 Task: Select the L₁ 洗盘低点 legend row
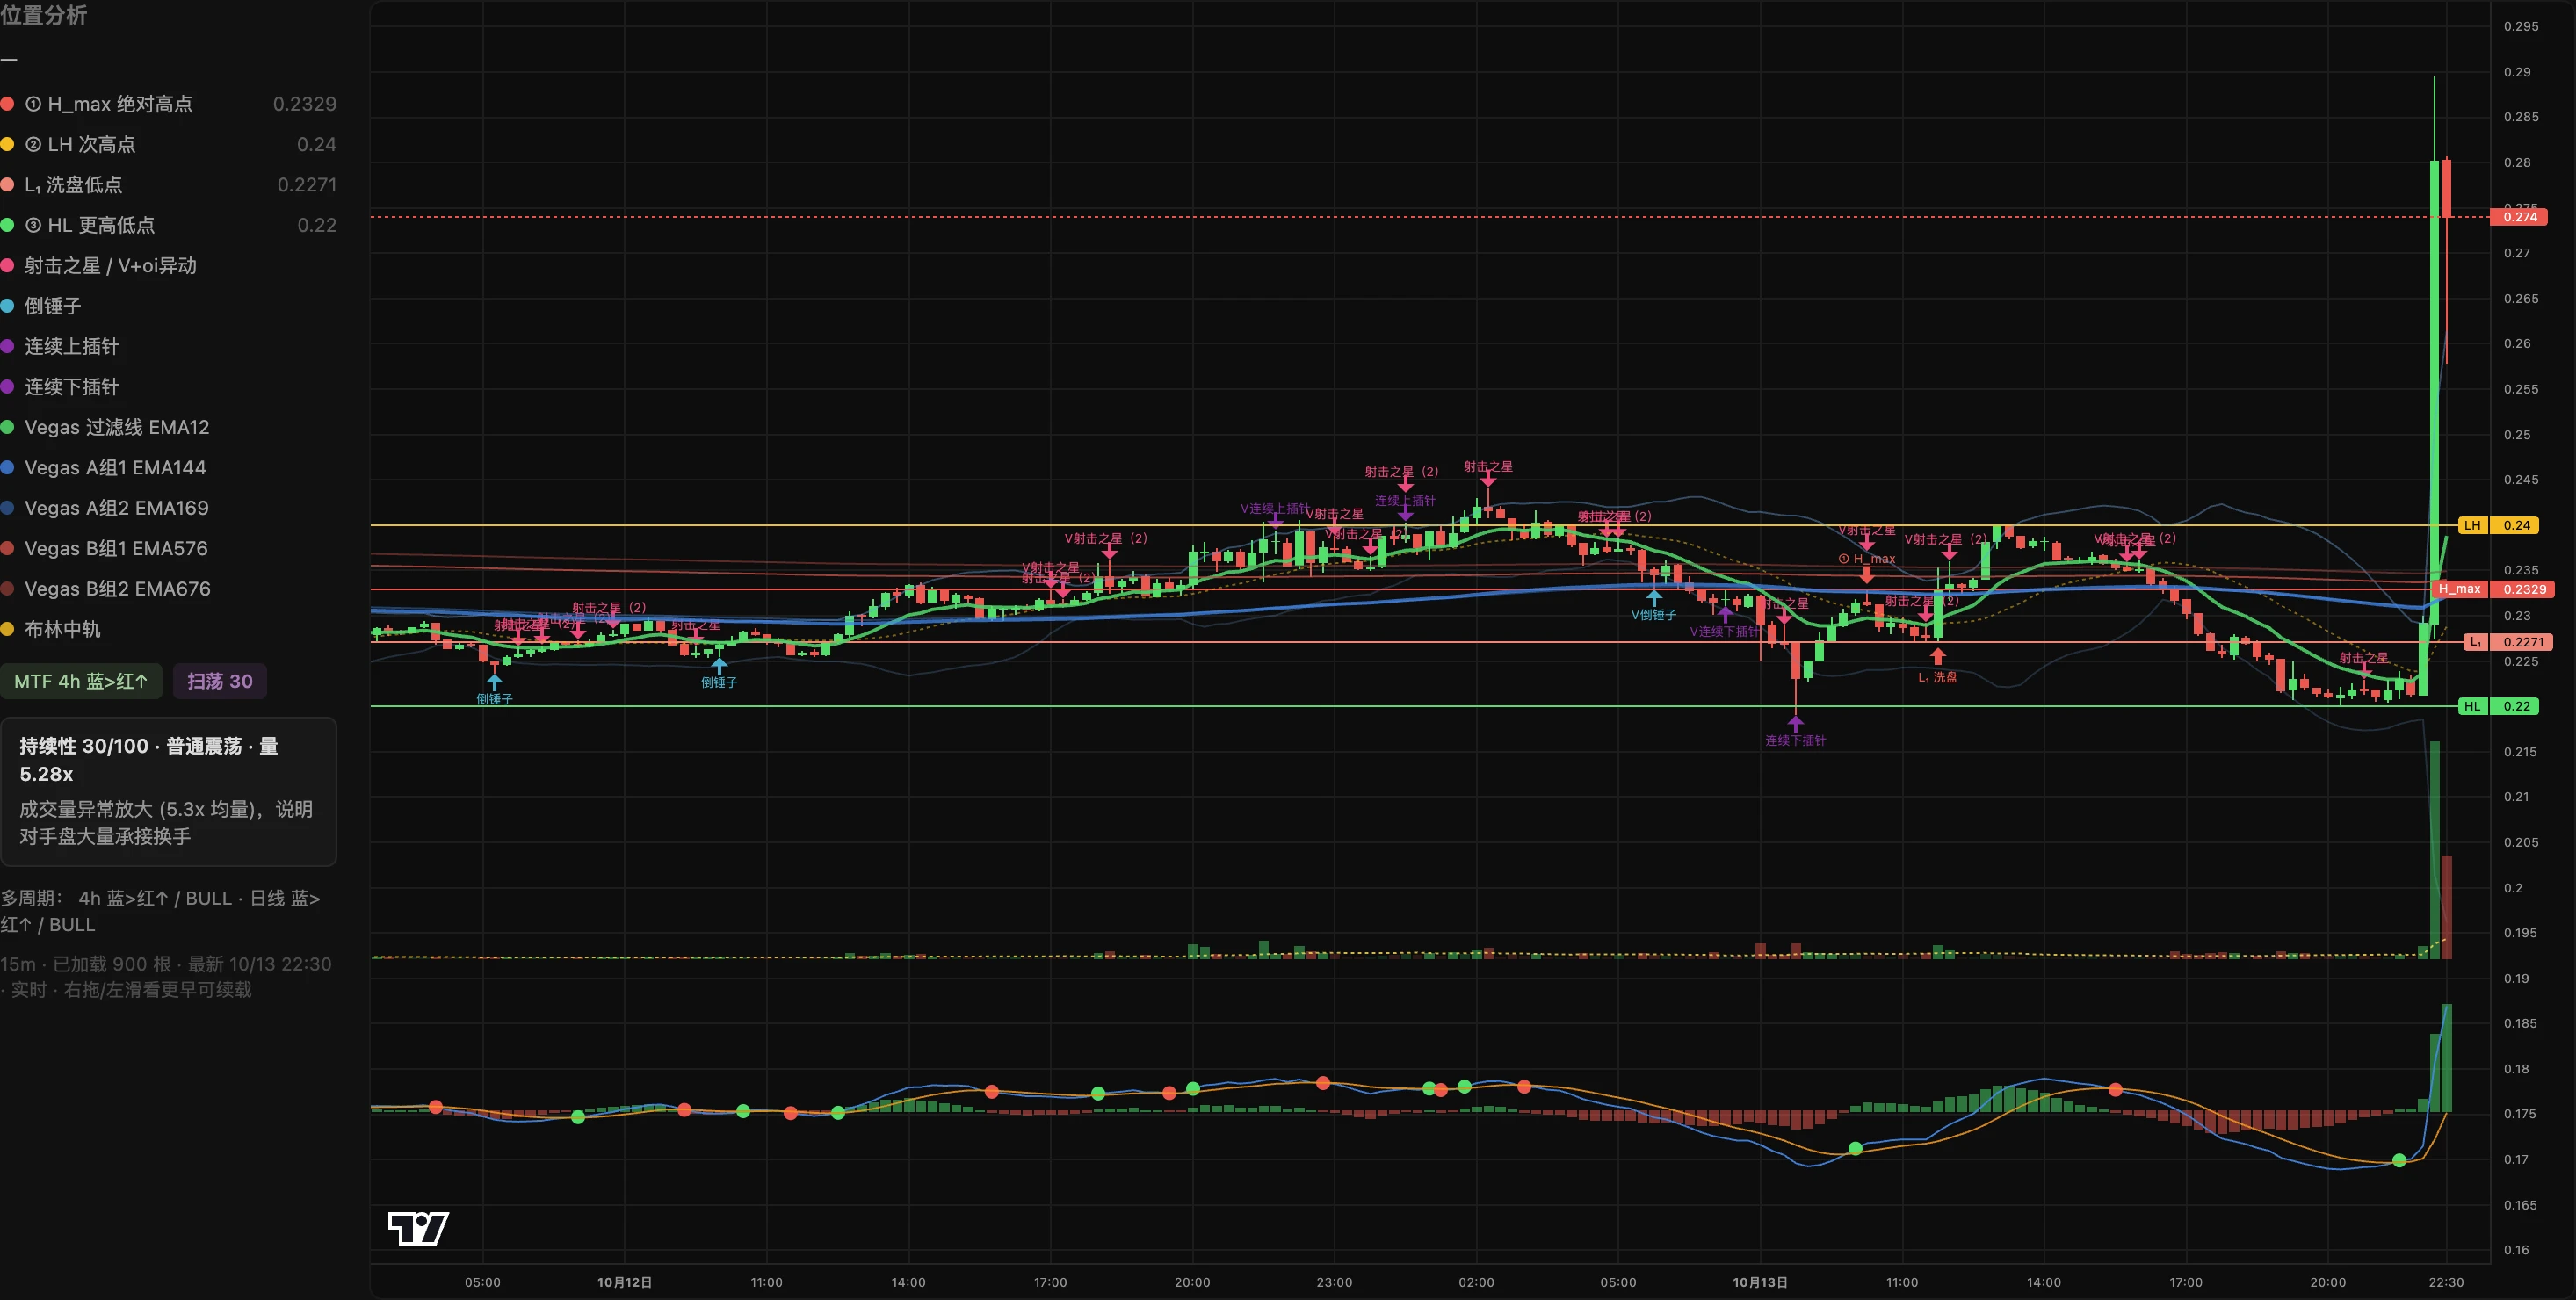168,185
